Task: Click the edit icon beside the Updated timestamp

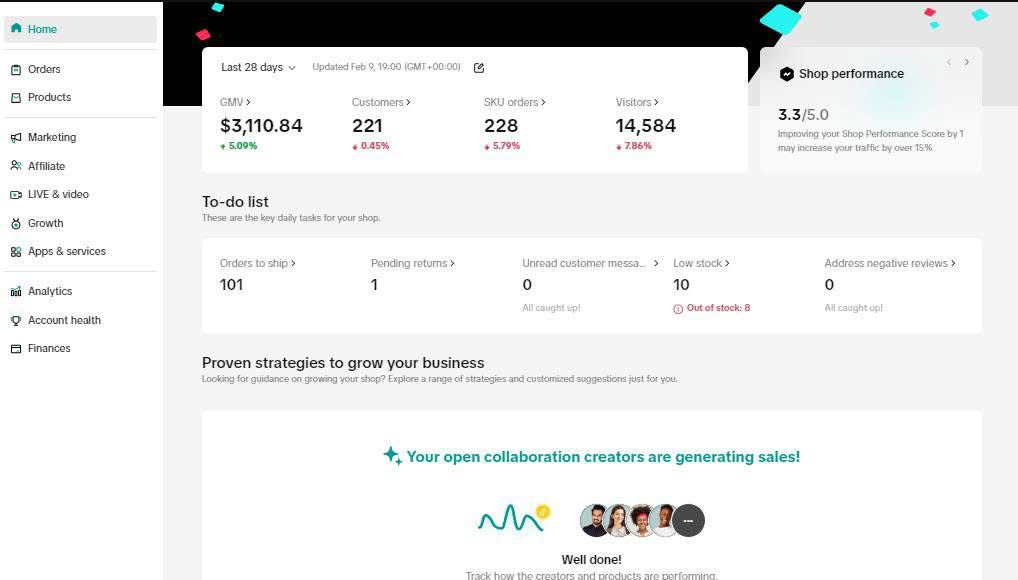Action: tap(479, 68)
